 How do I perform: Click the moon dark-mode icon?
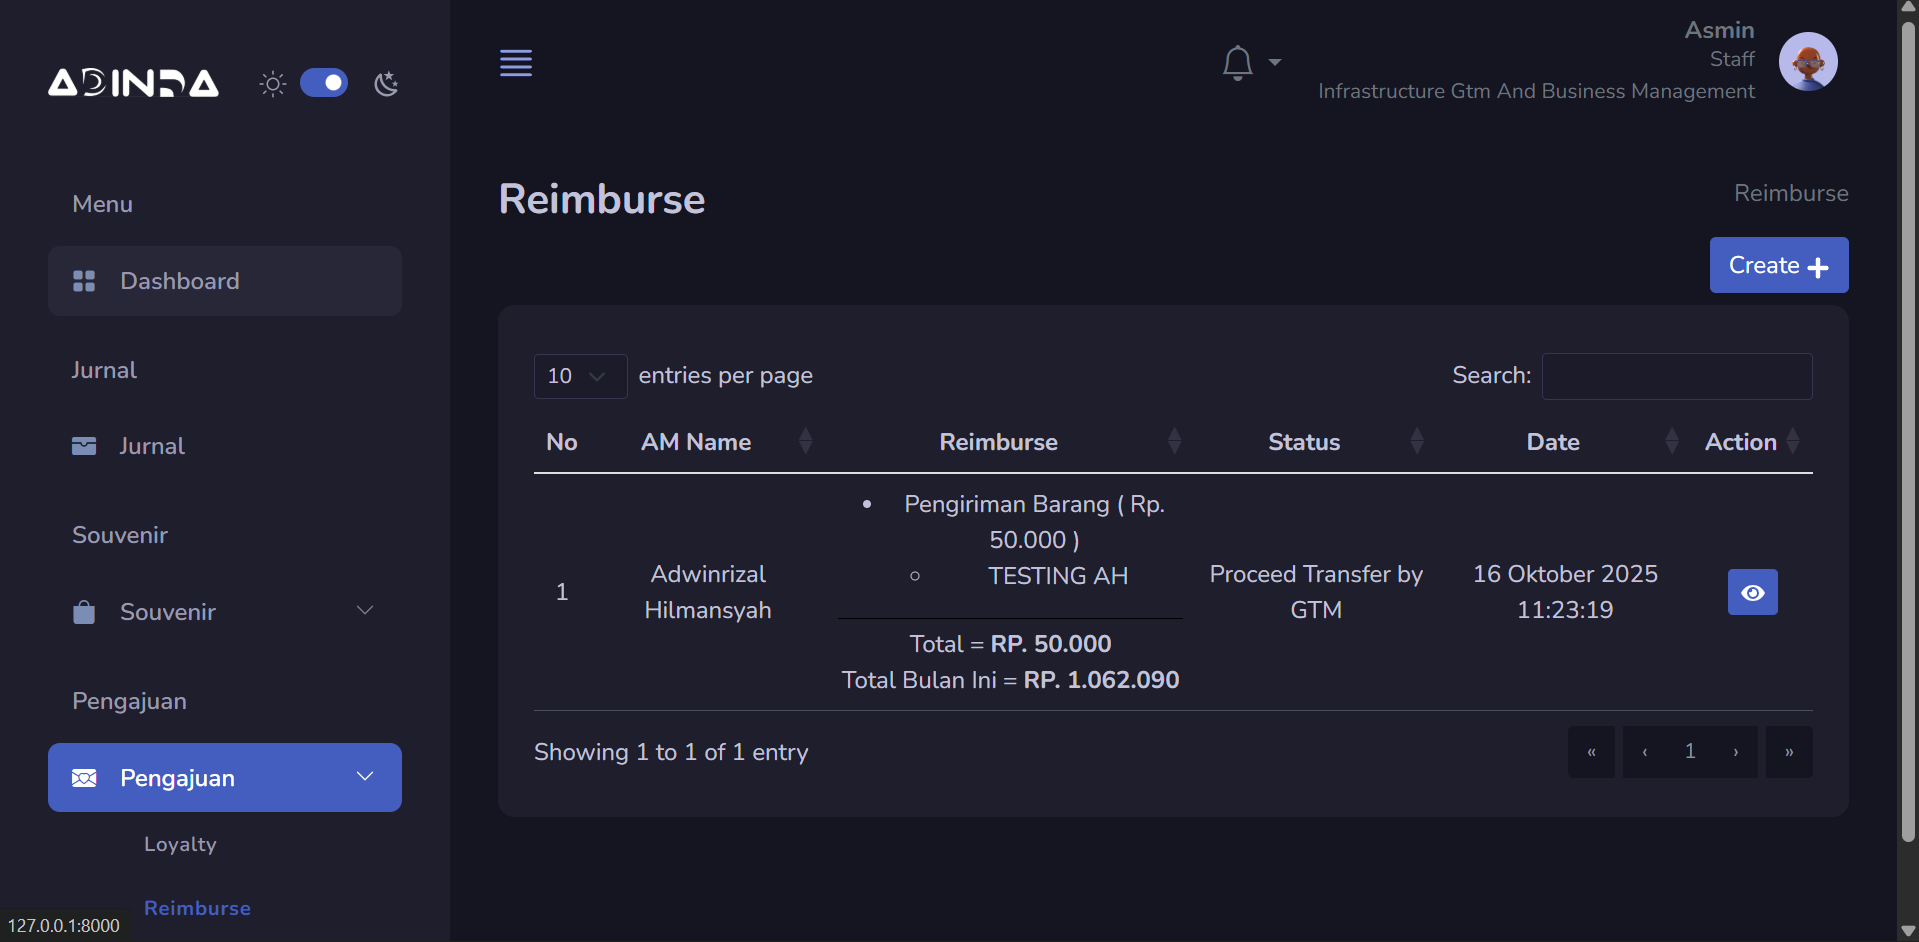386,84
